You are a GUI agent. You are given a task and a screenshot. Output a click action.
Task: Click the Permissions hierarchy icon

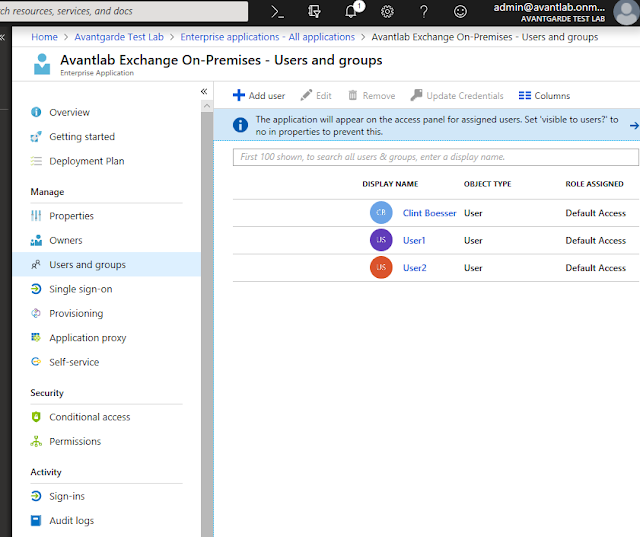[x=36, y=441]
